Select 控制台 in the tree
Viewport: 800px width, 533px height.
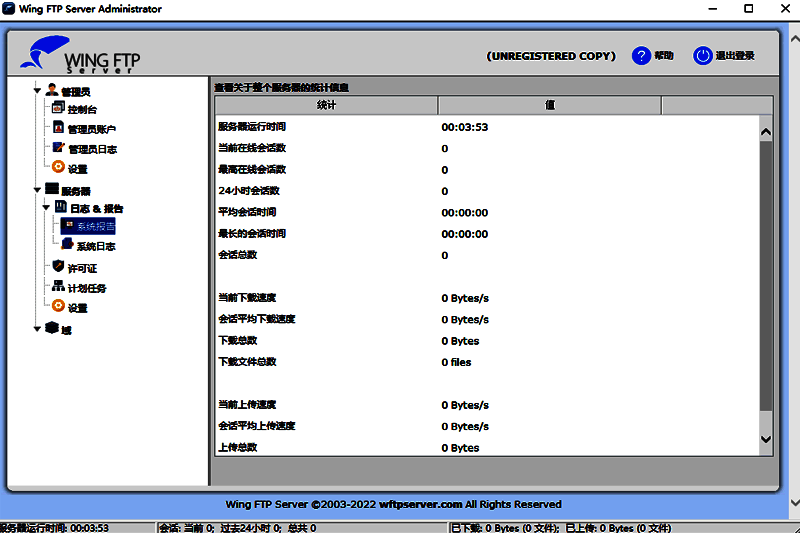pyautogui.click(x=82, y=110)
